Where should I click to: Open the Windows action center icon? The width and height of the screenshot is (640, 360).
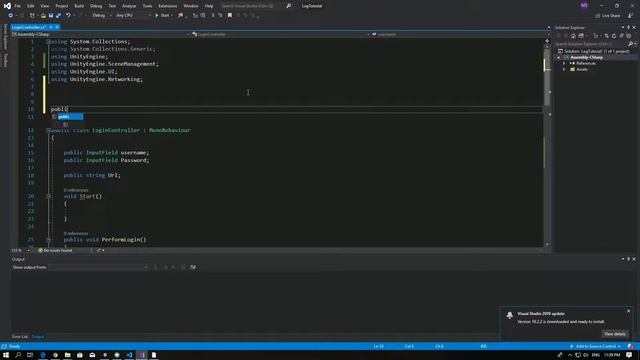click(x=629, y=355)
